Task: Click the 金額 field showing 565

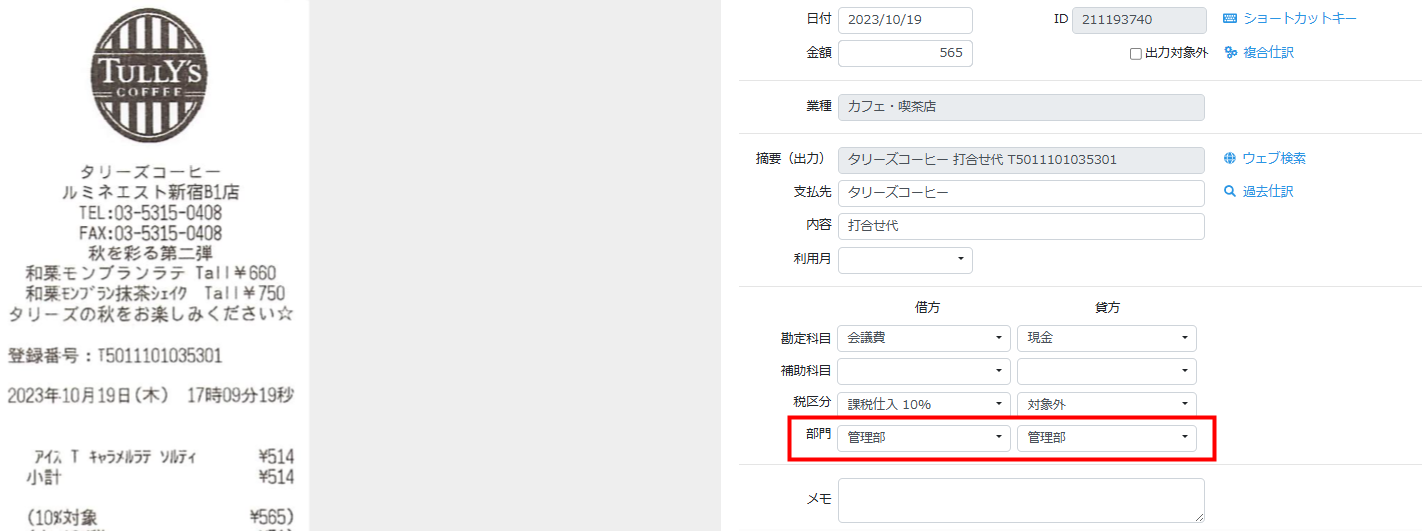Action: pyautogui.click(x=905, y=53)
